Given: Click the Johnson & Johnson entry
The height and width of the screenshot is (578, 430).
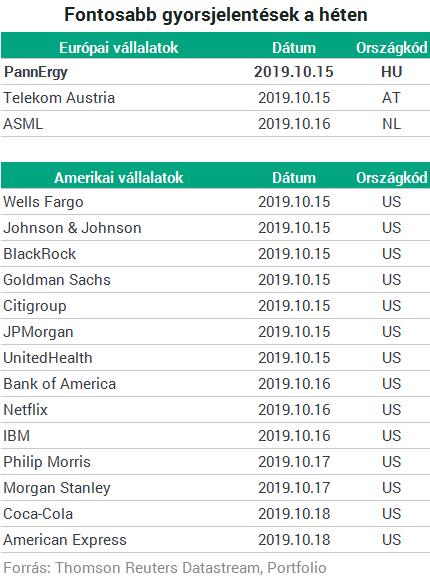Looking at the screenshot, I should coord(72,228).
